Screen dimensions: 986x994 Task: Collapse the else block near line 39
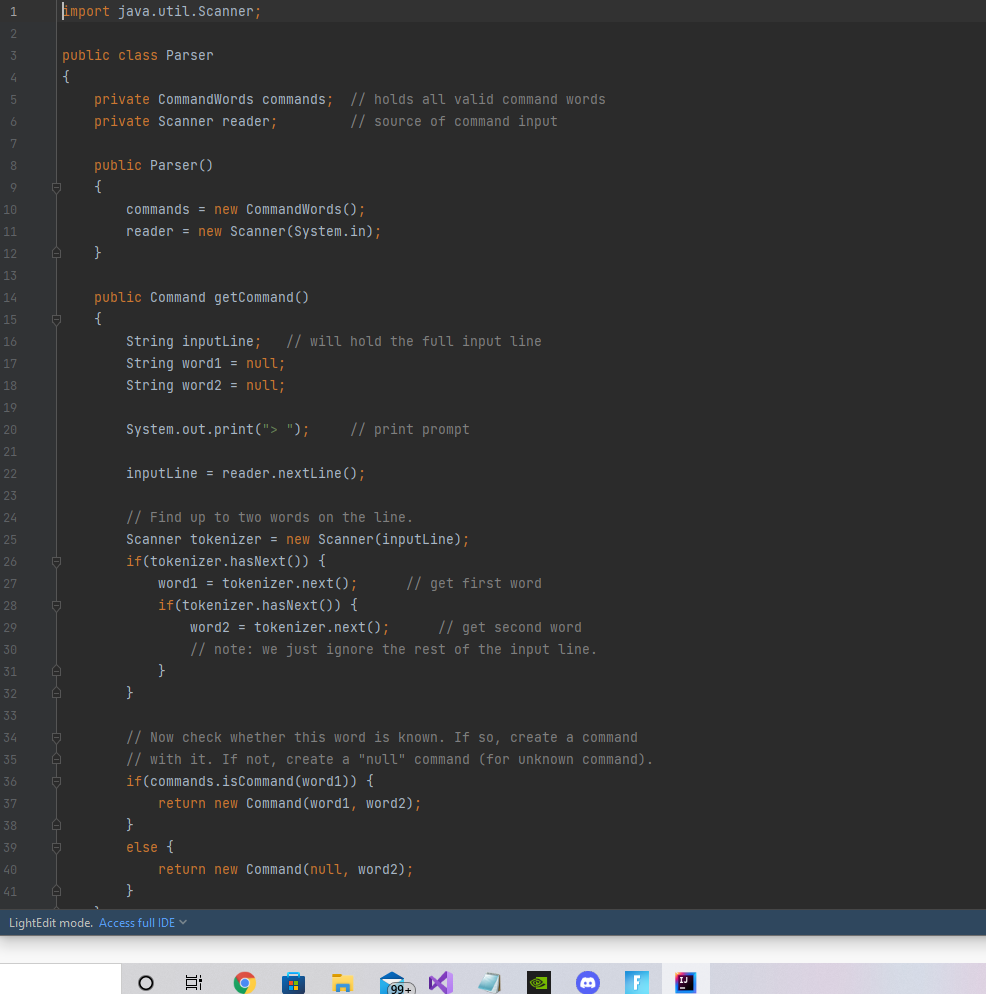(56, 847)
